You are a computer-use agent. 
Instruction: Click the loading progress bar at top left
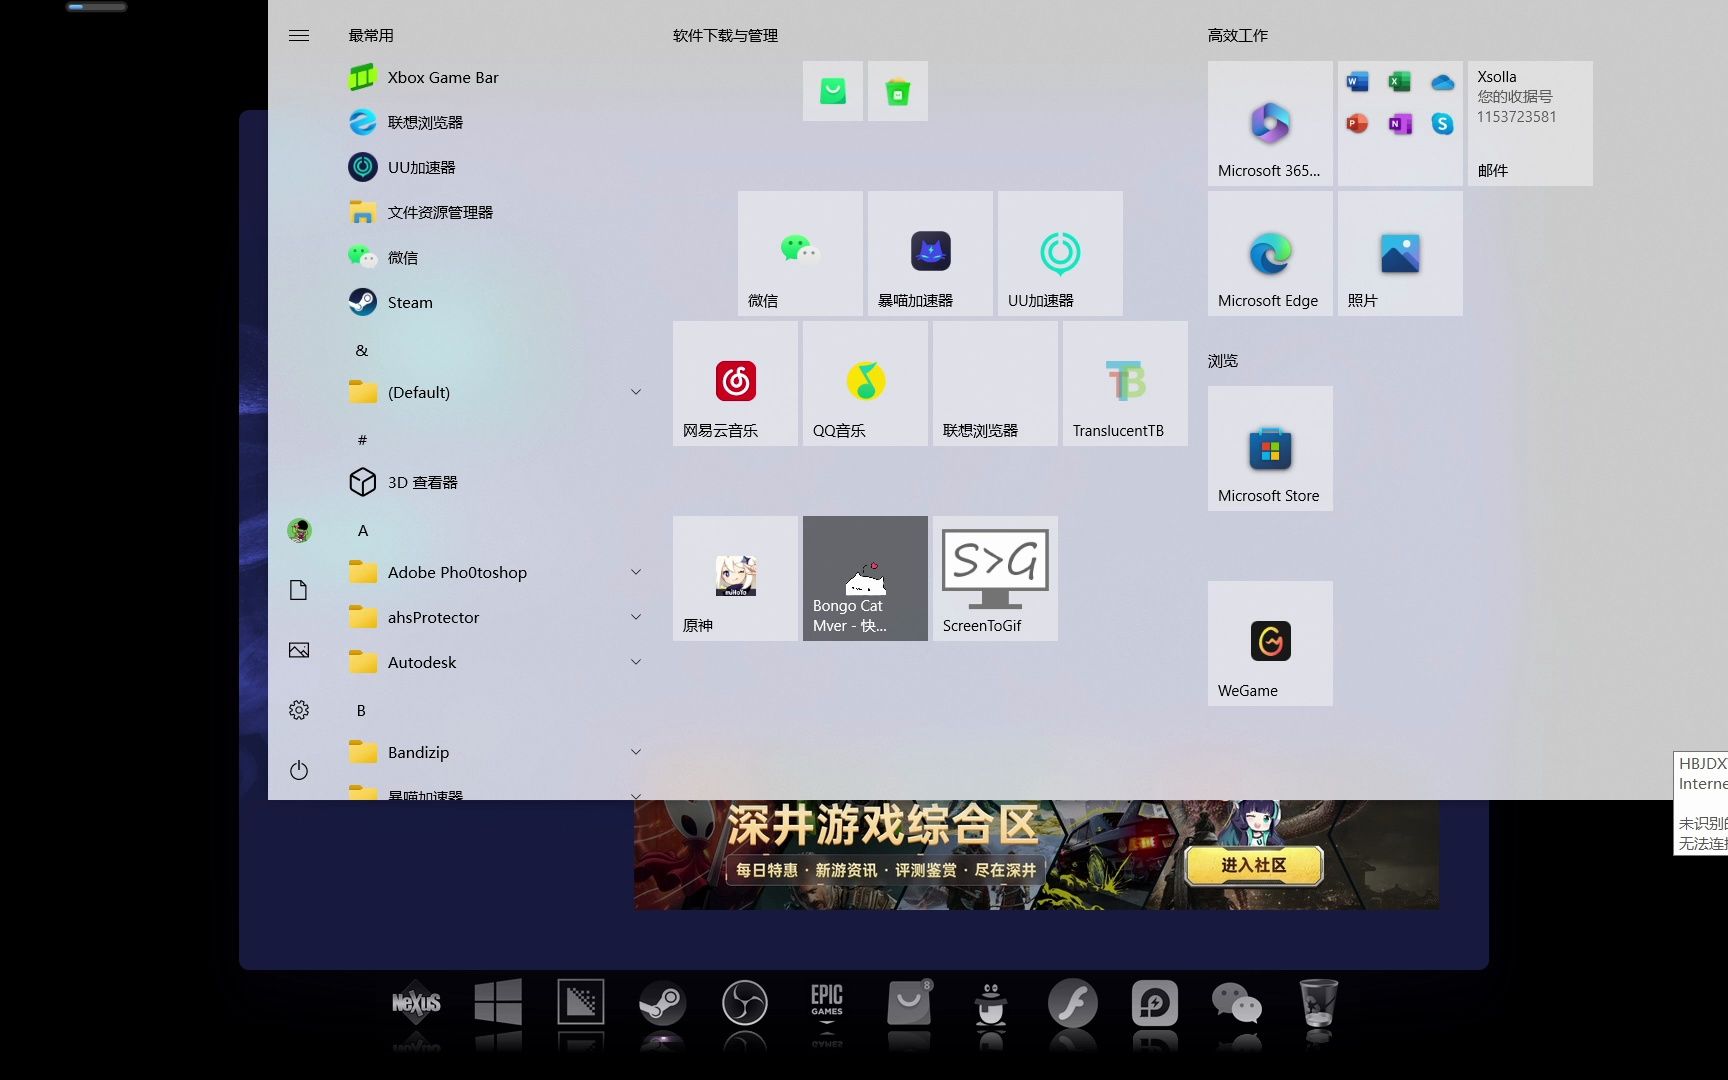[96, 6]
